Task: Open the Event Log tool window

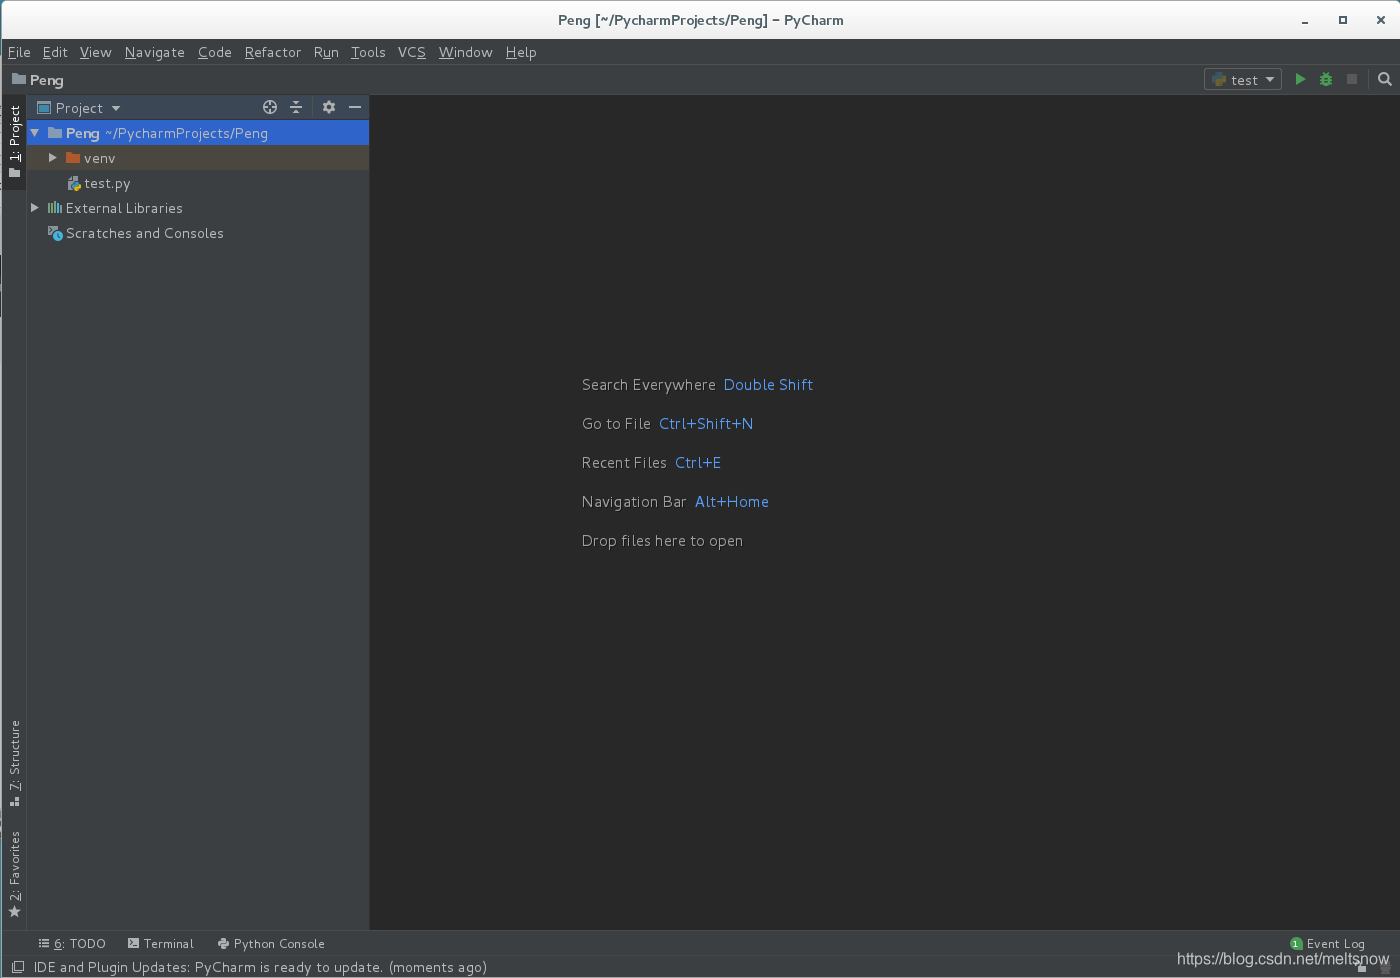Action: pos(1327,943)
